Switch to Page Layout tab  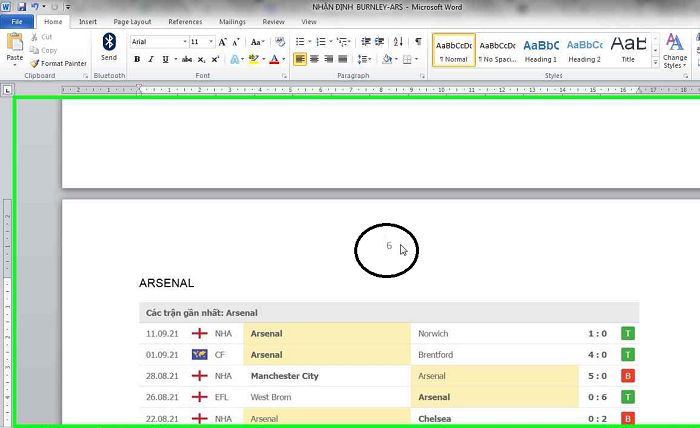132,21
